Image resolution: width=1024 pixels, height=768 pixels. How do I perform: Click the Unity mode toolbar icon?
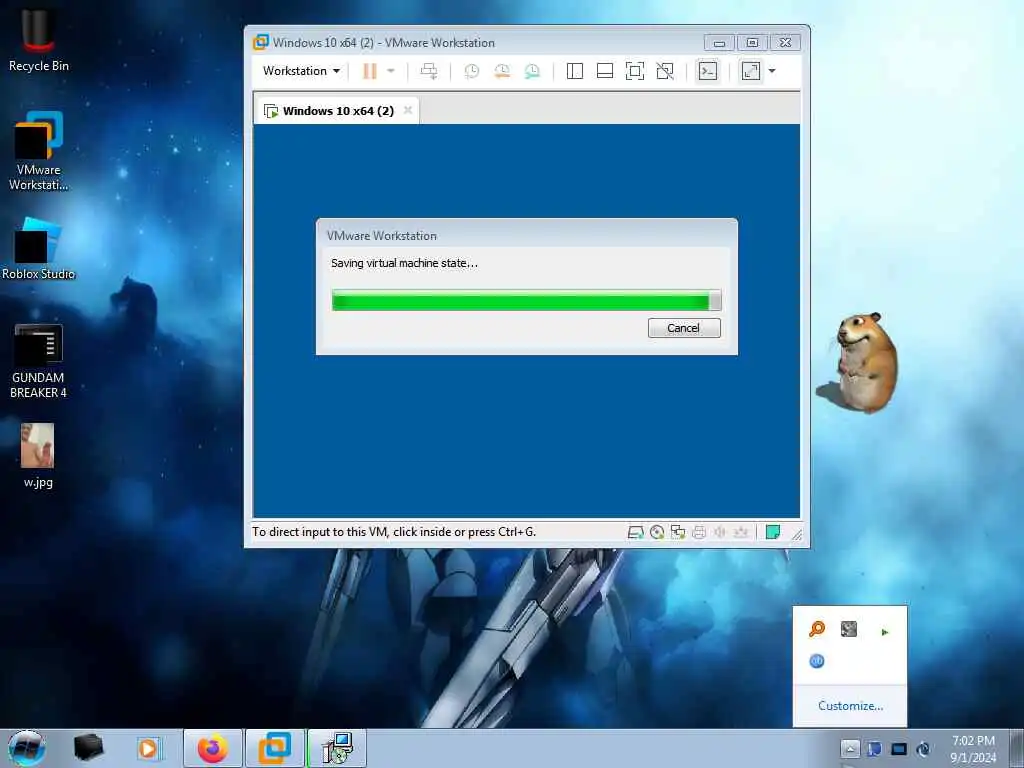pyautogui.click(x=665, y=71)
